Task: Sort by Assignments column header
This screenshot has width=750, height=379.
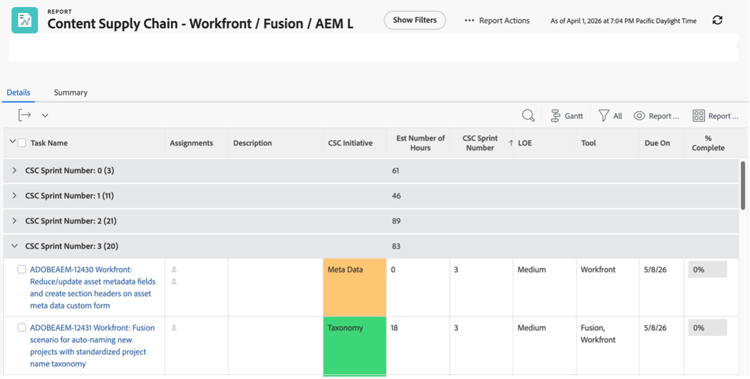Action: click(191, 143)
